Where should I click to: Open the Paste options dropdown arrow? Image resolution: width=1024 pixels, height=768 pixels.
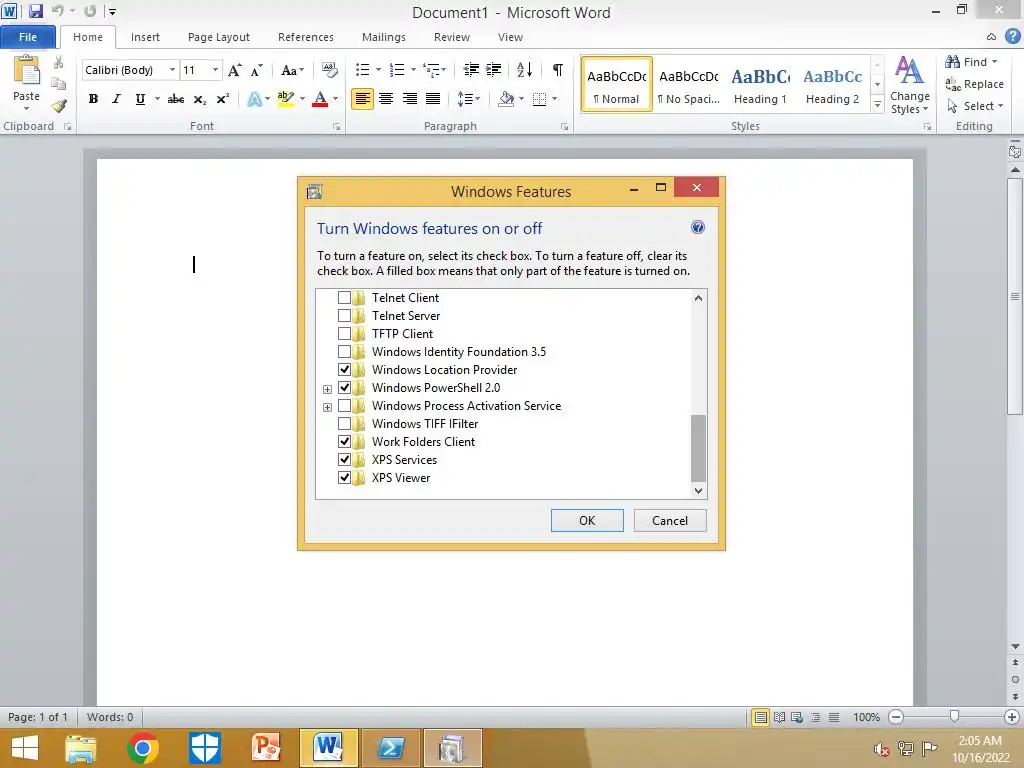[x=26, y=108]
